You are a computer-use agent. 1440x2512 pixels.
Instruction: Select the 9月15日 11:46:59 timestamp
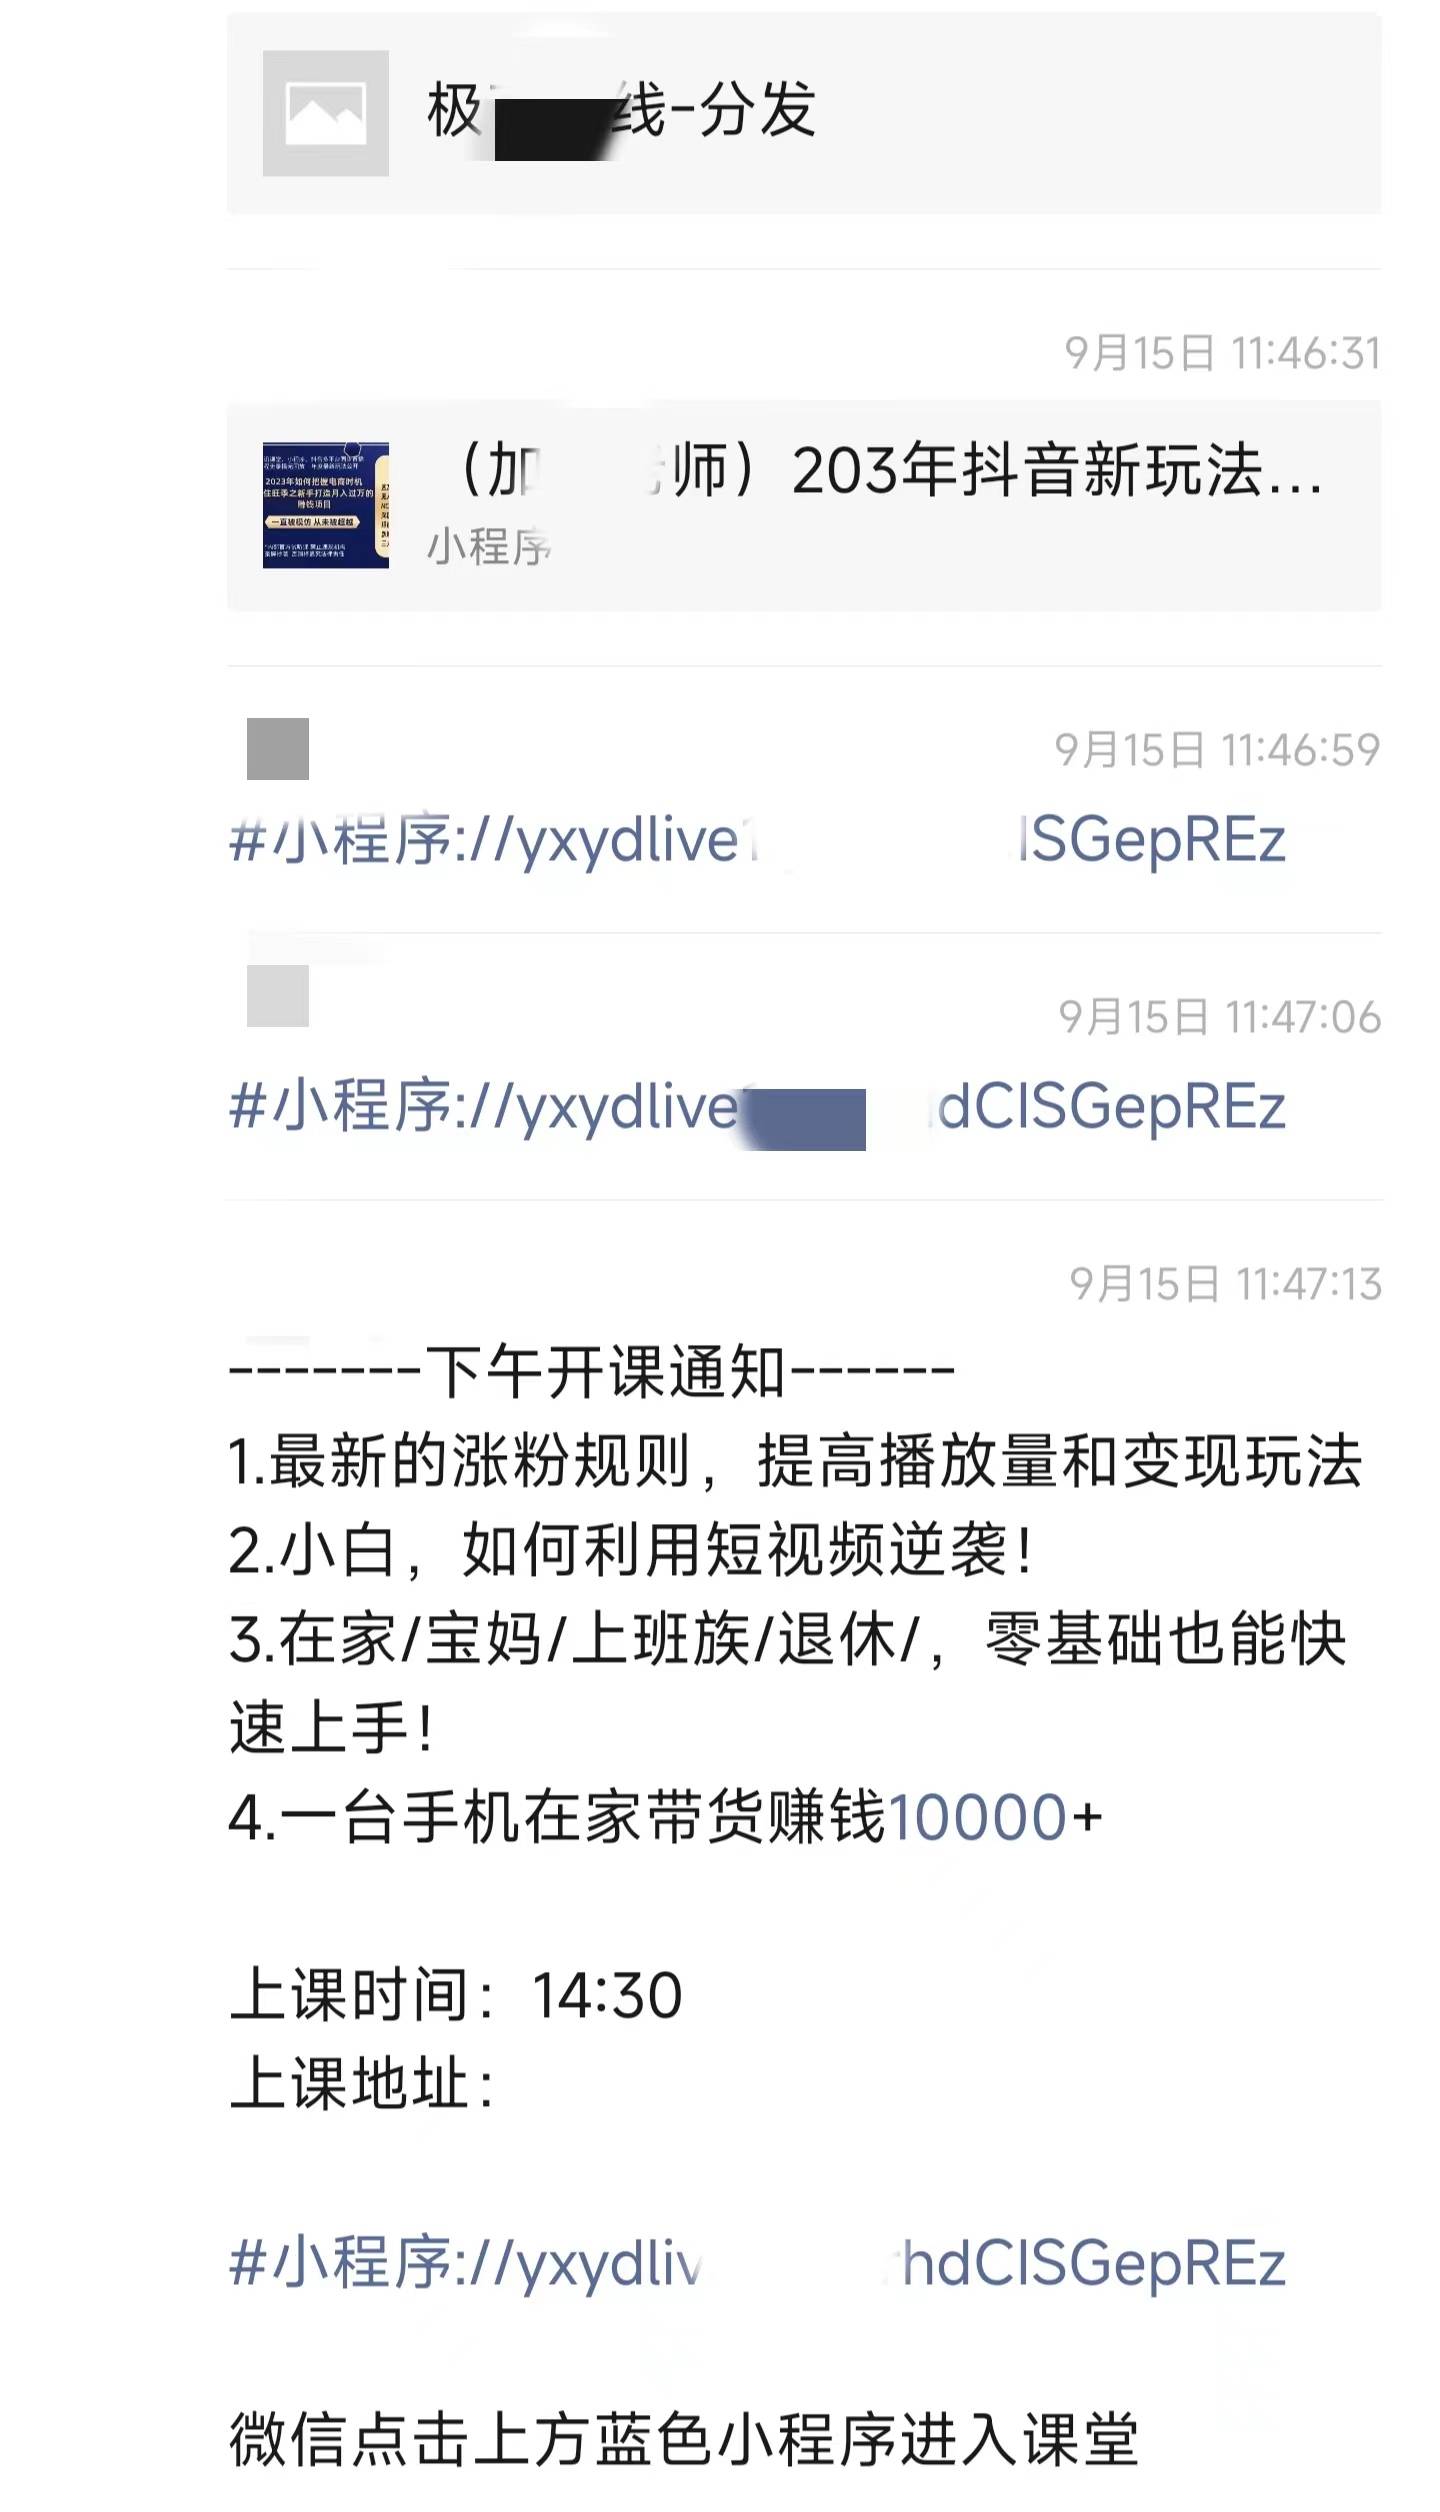(1218, 750)
